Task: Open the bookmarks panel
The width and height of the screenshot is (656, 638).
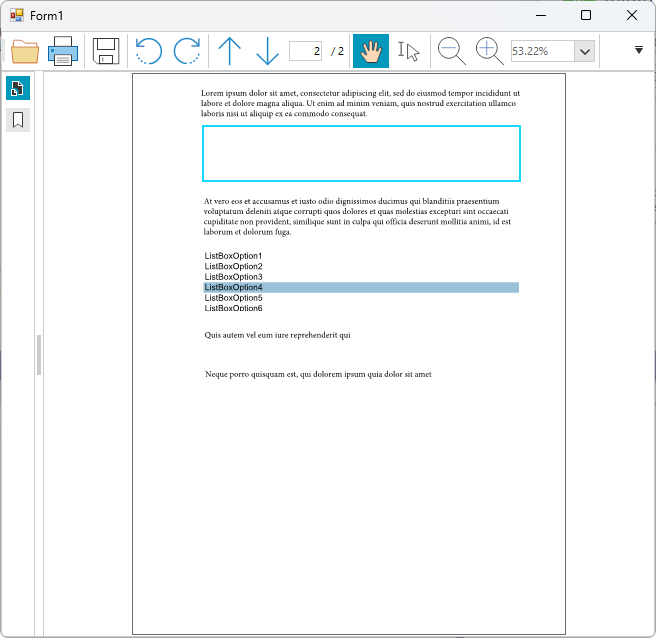Action: [x=18, y=120]
